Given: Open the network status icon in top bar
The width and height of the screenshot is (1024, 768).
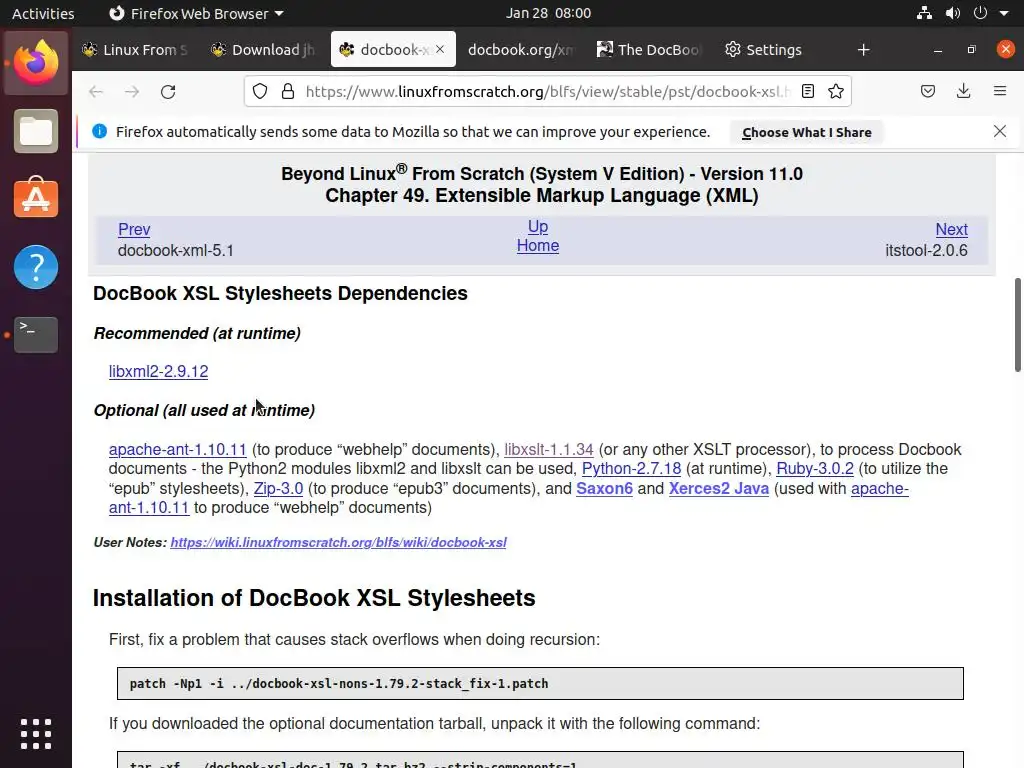Looking at the screenshot, I should click(924, 13).
